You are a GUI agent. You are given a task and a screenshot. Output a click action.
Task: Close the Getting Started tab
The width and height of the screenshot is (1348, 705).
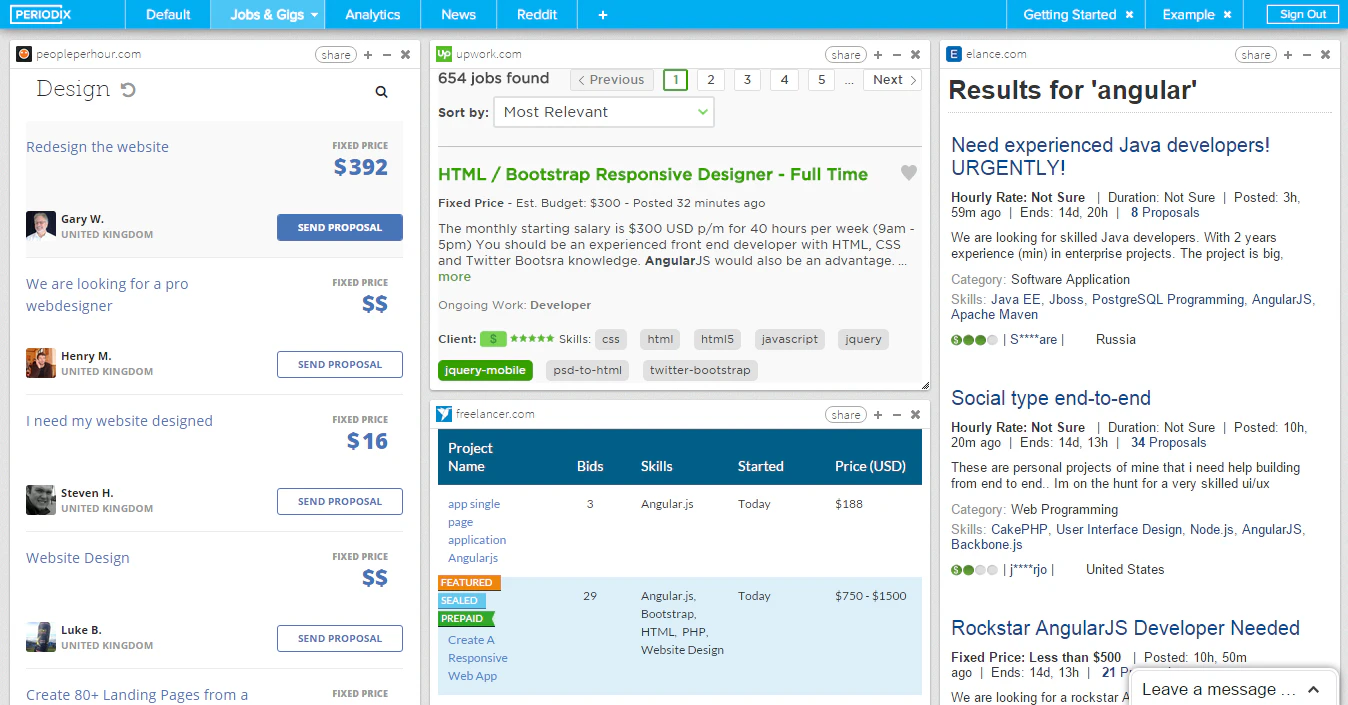pos(1129,15)
